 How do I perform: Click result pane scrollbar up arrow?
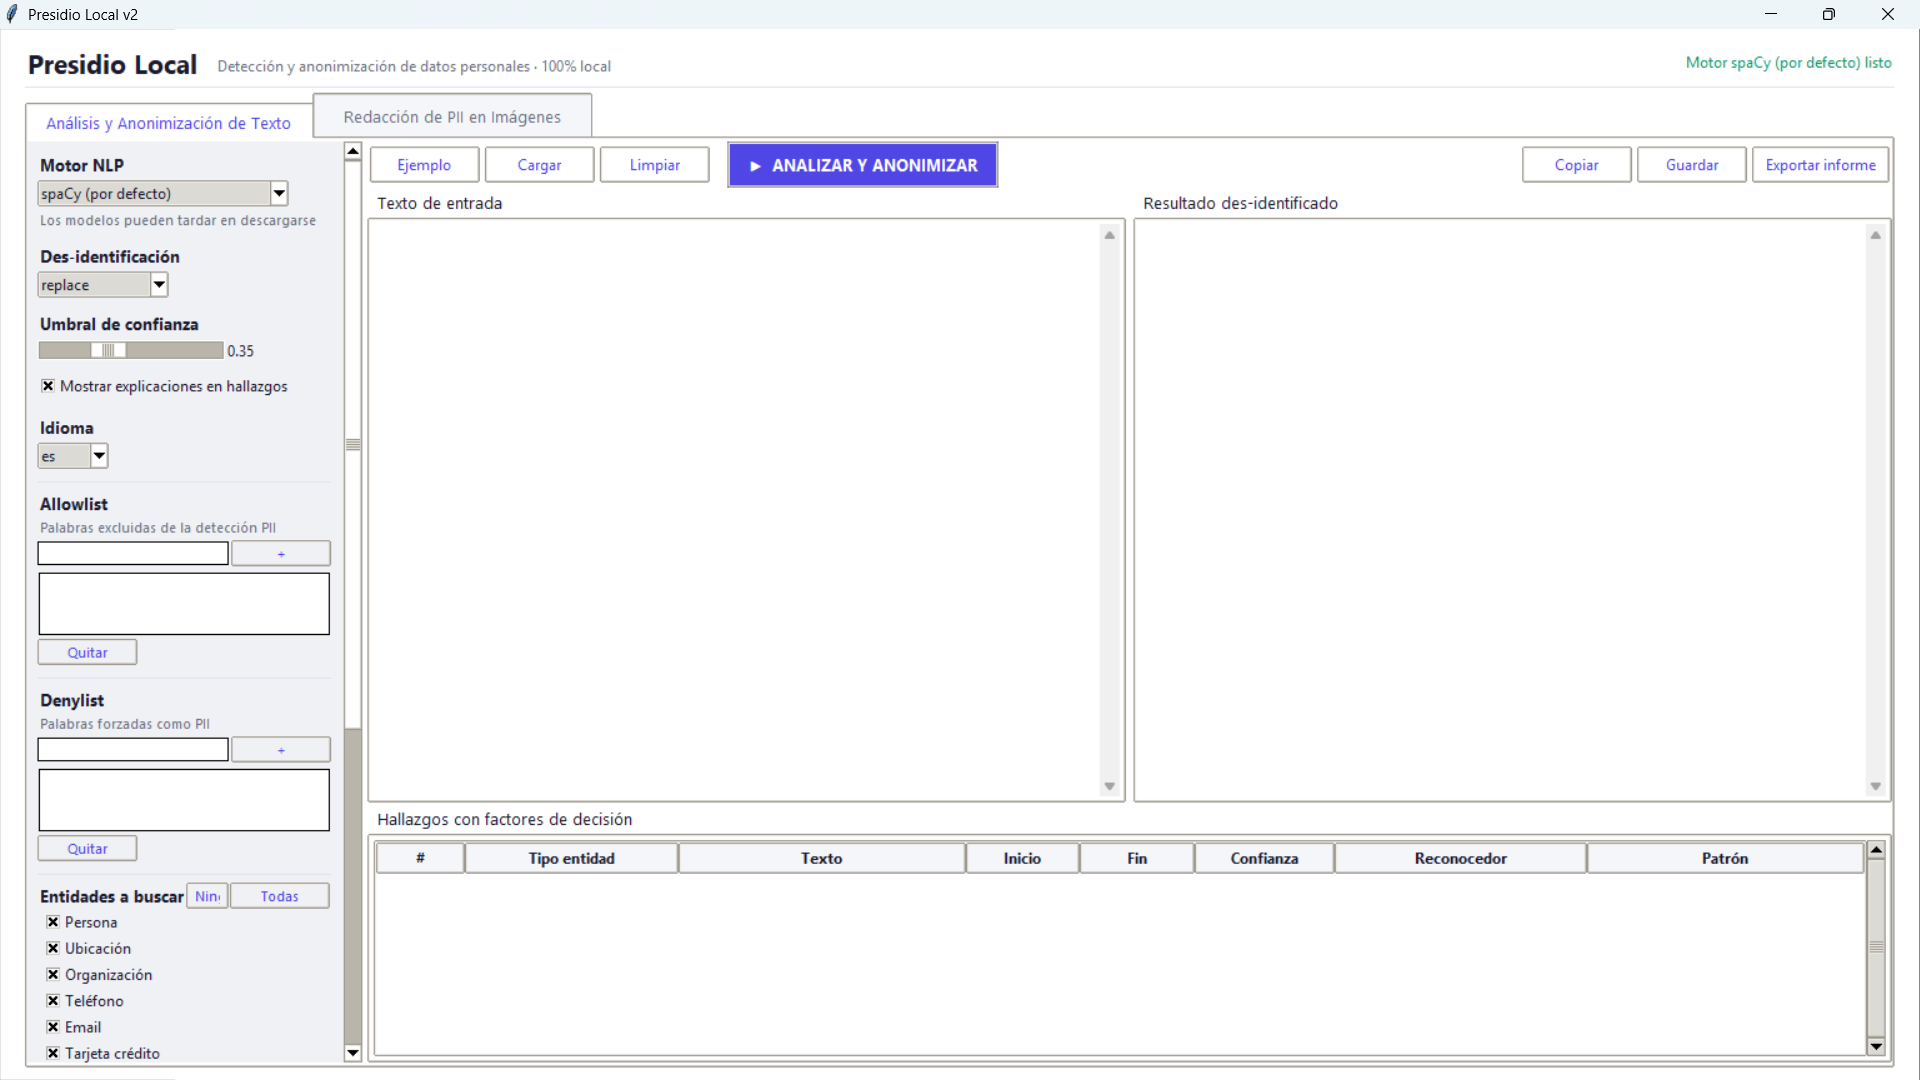click(x=1876, y=235)
